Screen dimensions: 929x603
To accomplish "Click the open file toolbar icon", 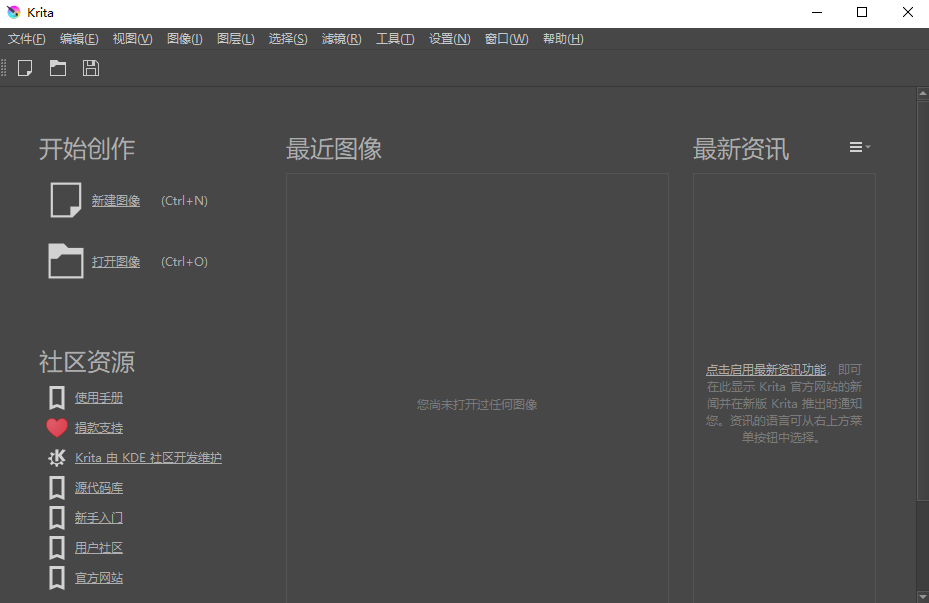I will 58,68.
